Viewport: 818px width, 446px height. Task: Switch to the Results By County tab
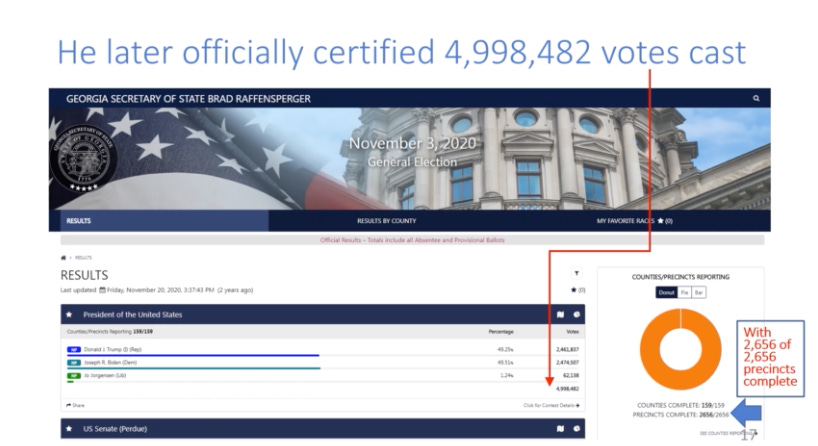387,221
